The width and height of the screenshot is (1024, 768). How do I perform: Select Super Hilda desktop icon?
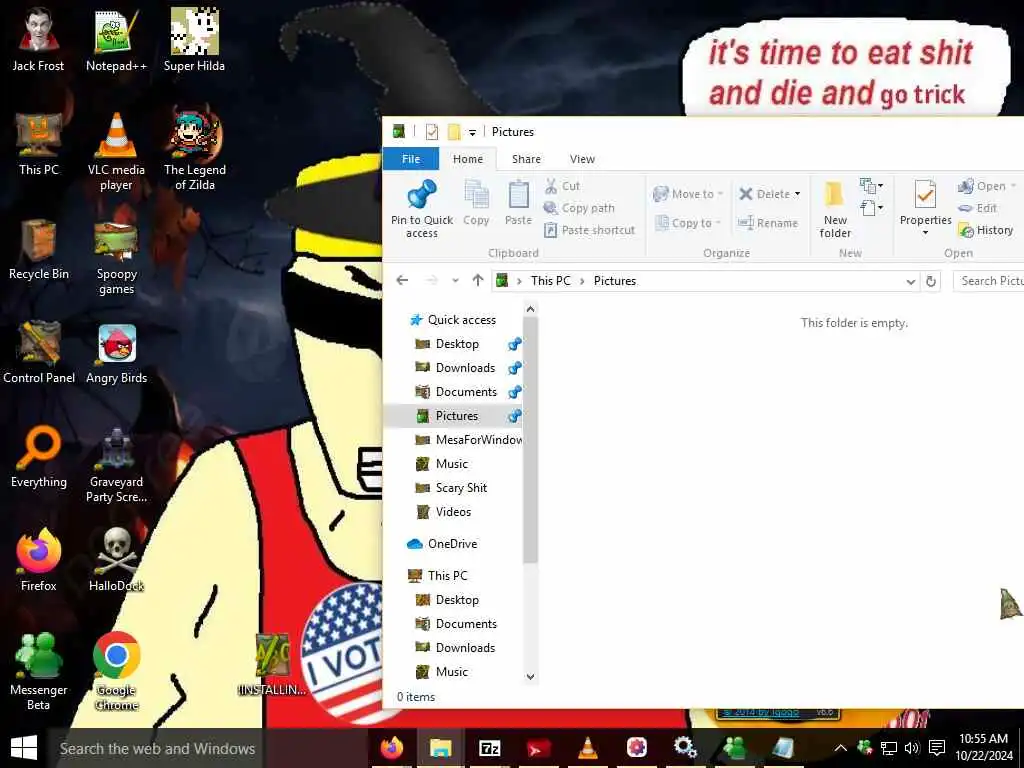point(194,39)
